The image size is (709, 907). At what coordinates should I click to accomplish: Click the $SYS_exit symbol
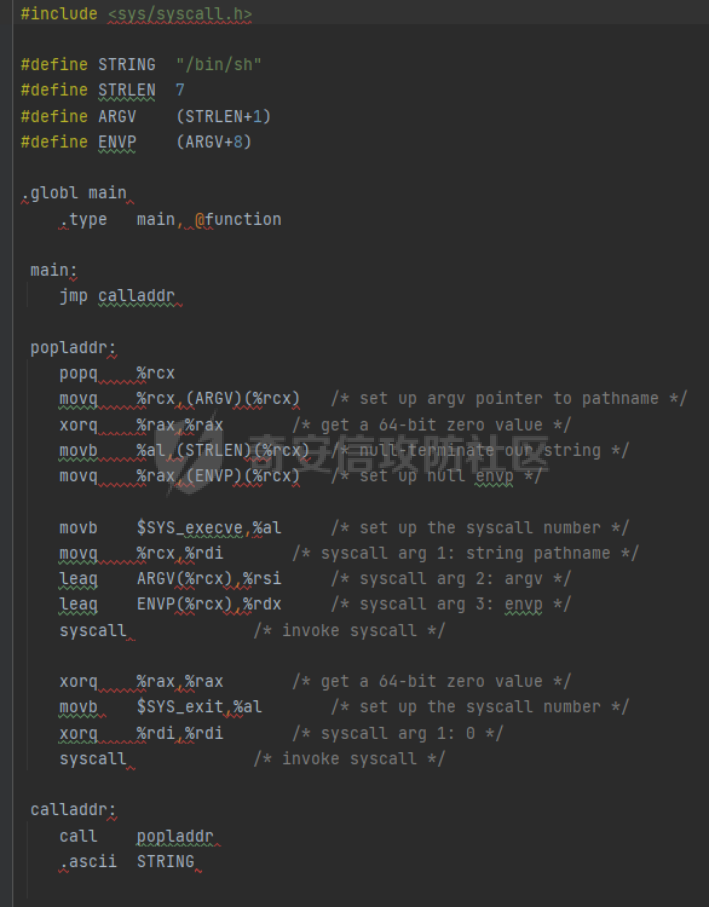[180, 707]
